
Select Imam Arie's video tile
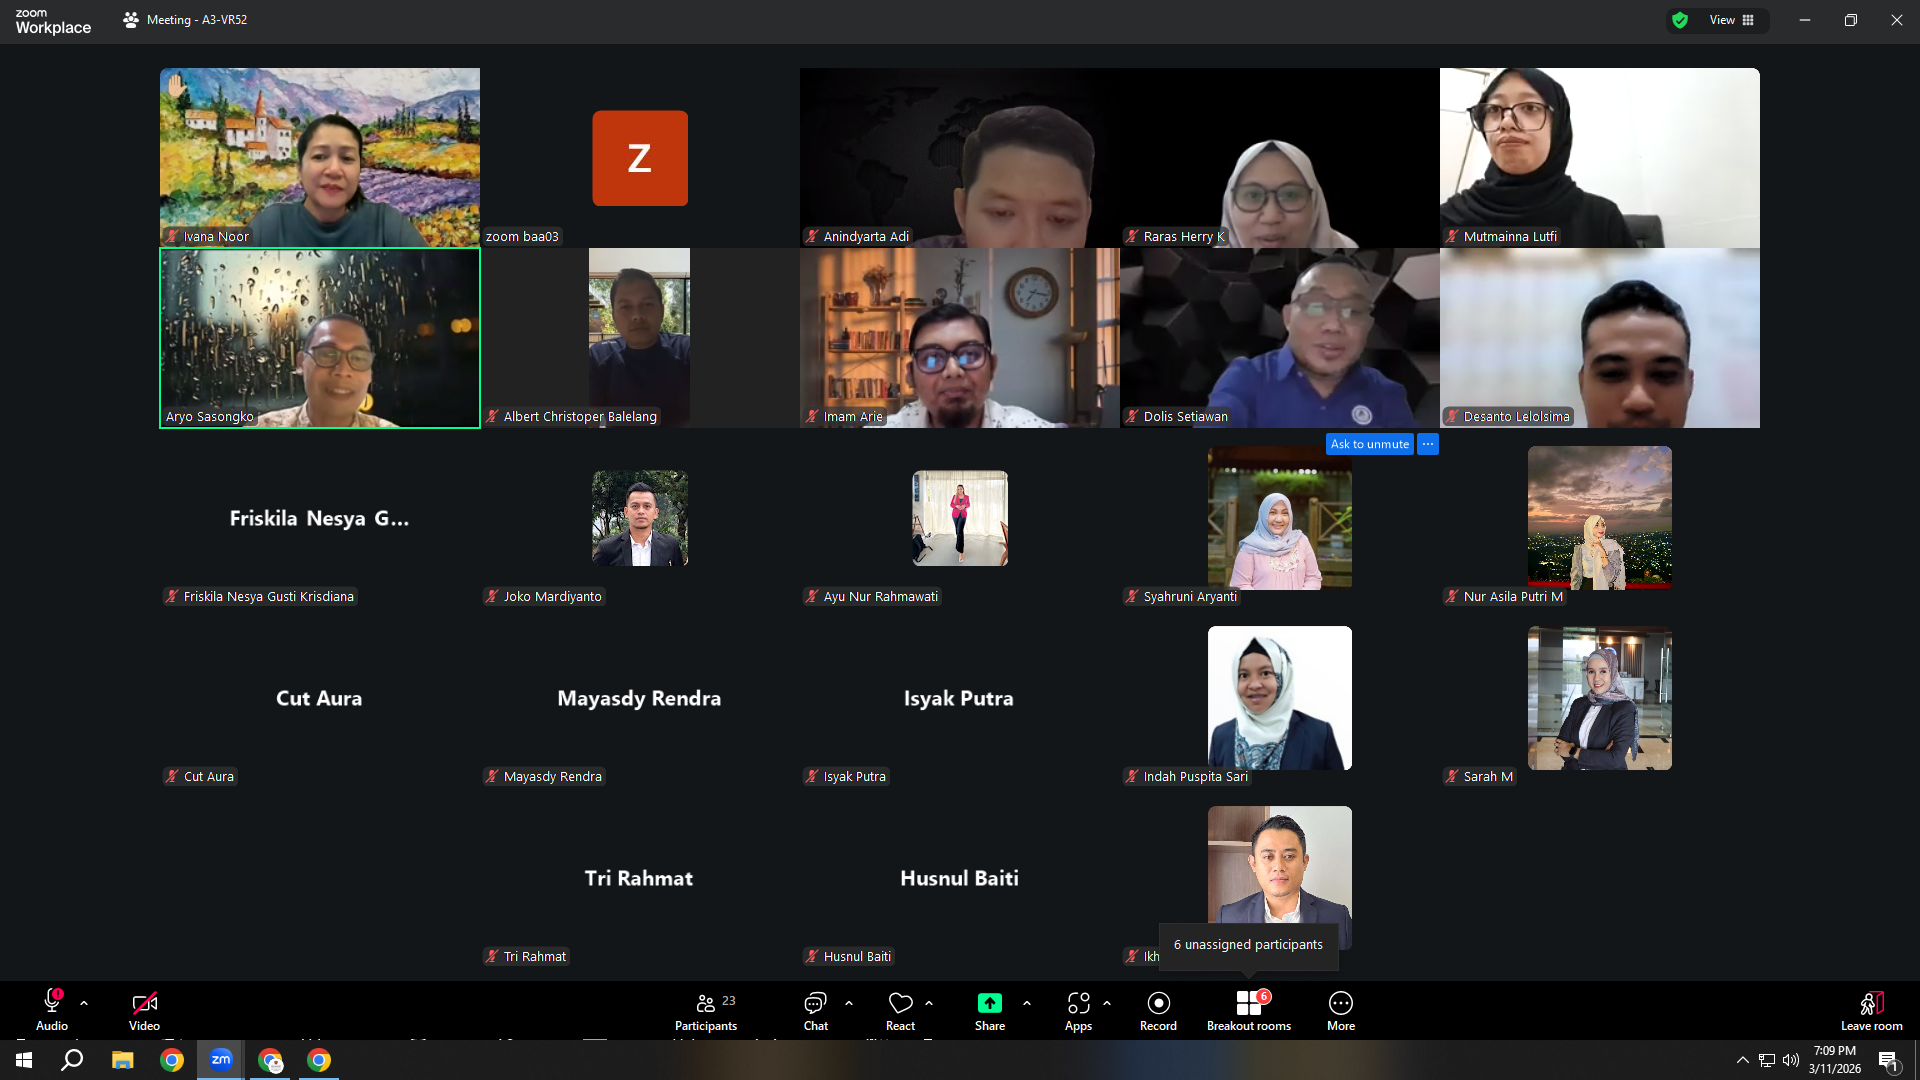click(960, 338)
